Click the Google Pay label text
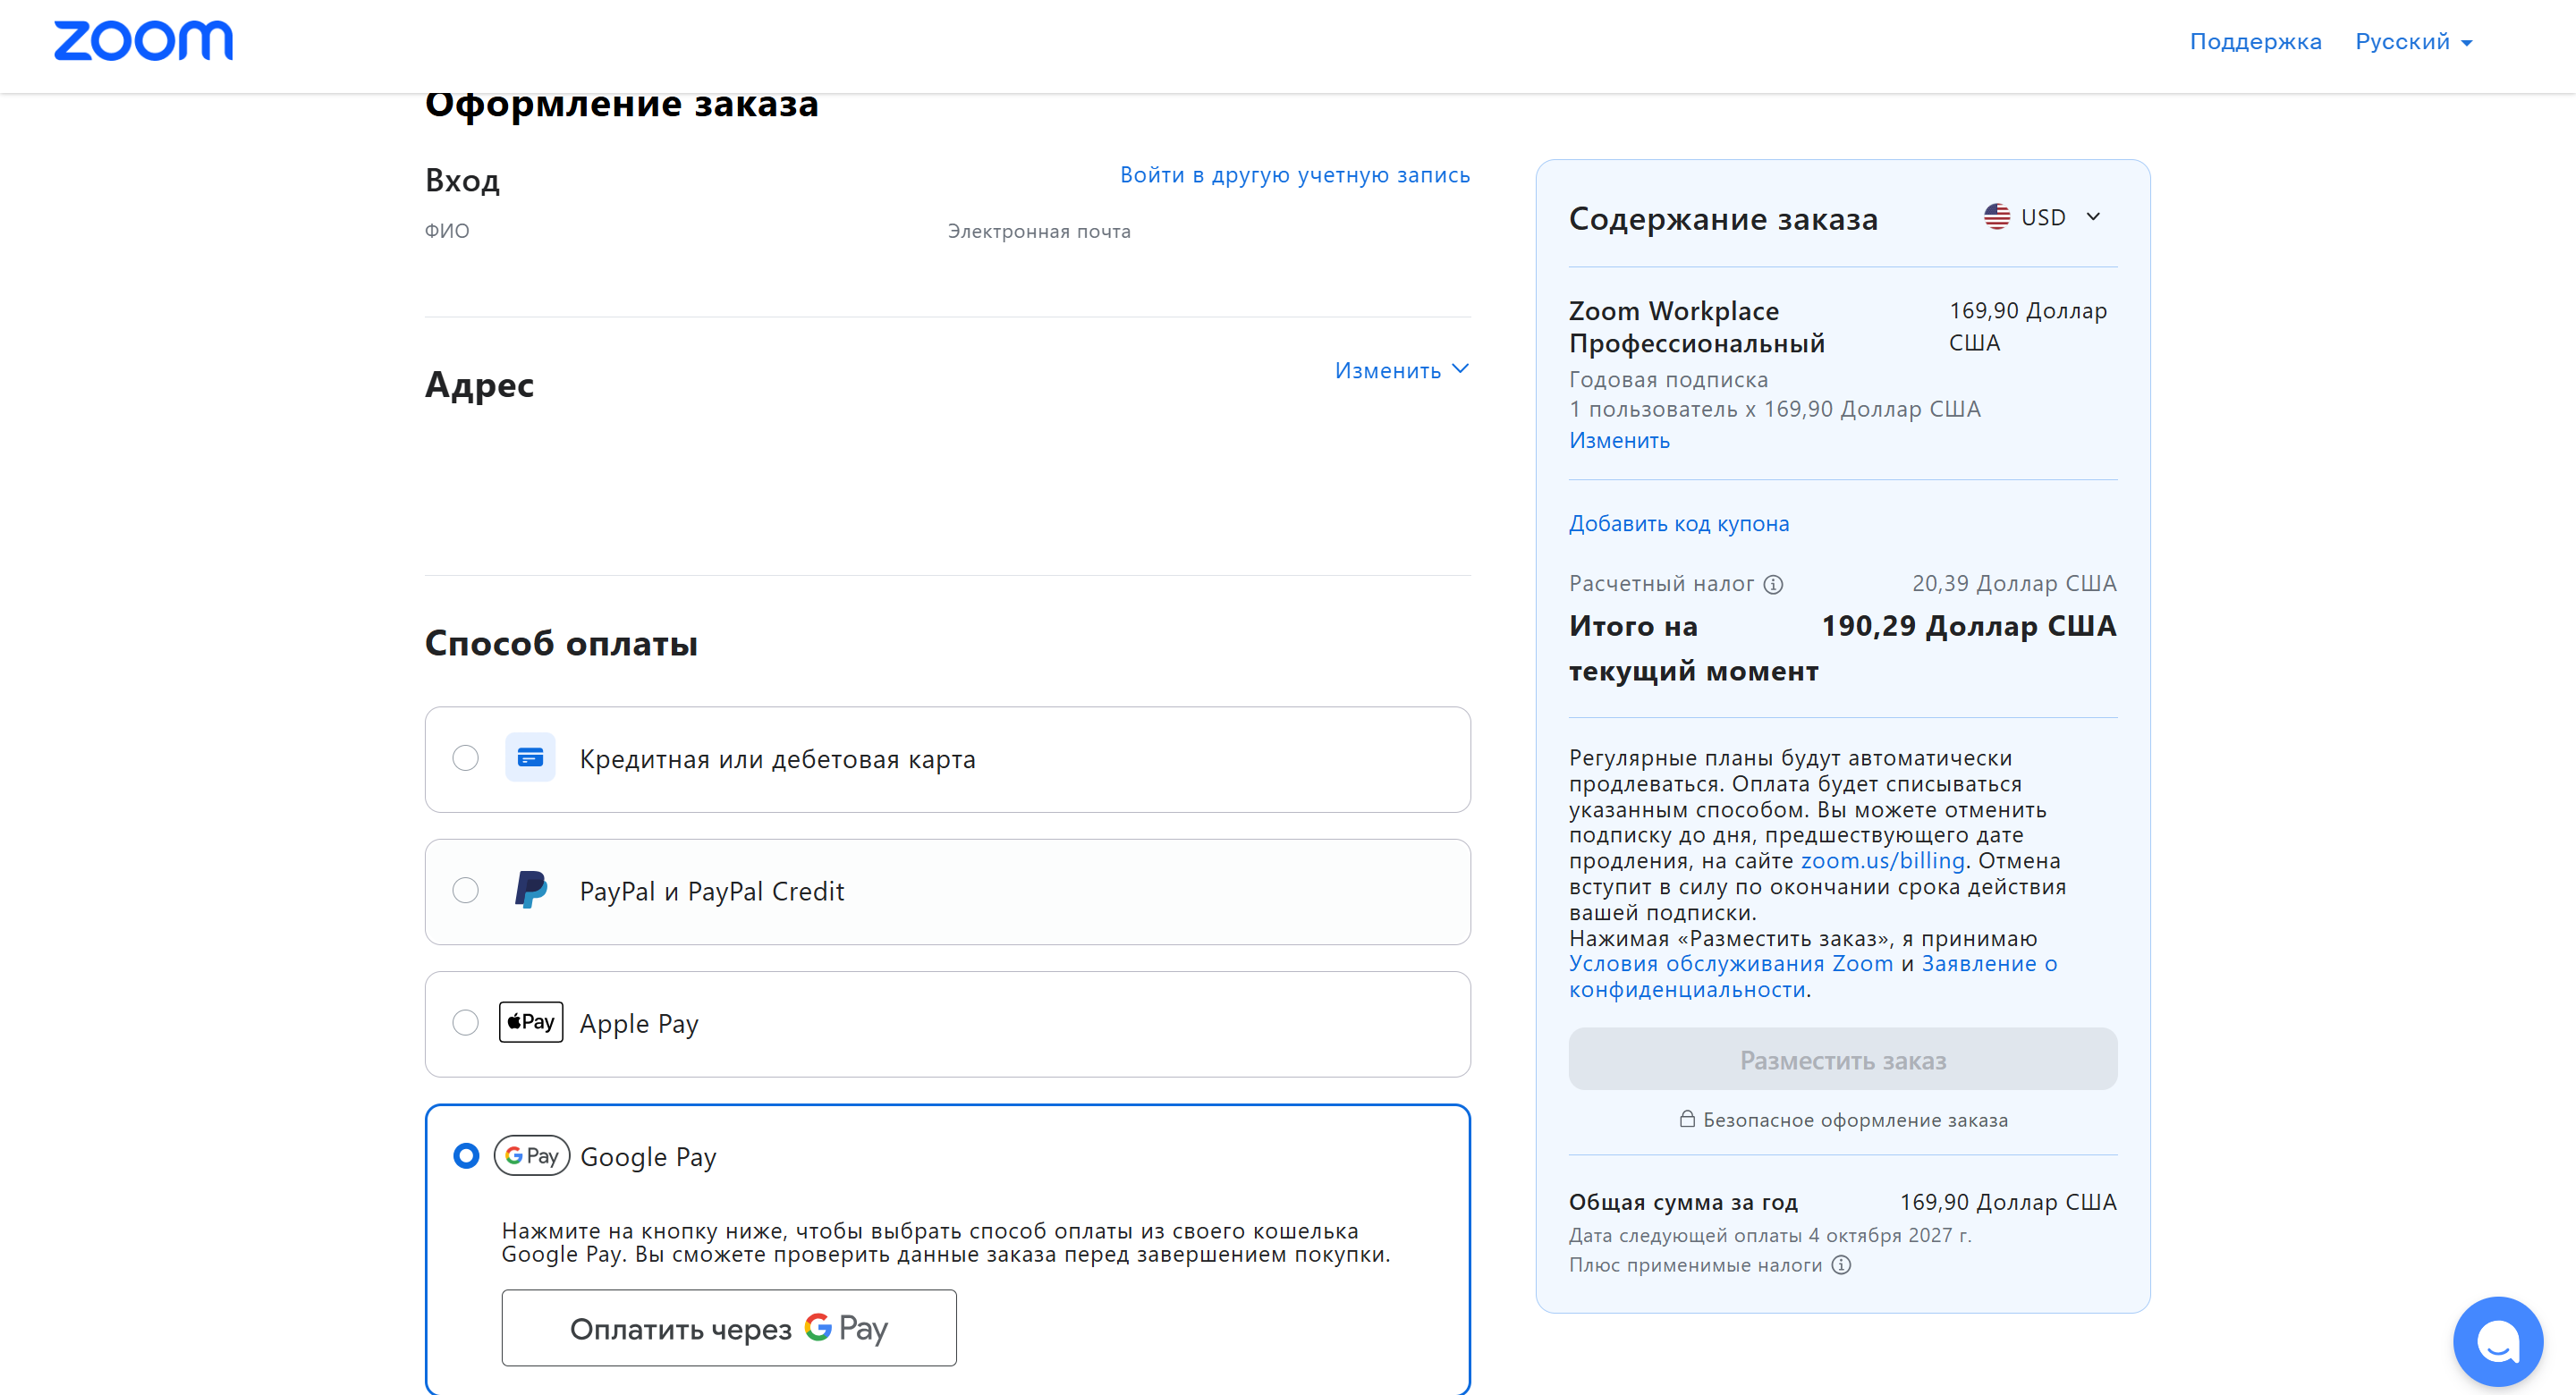Screen dimensions: 2576x1395 [x=649, y=1157]
